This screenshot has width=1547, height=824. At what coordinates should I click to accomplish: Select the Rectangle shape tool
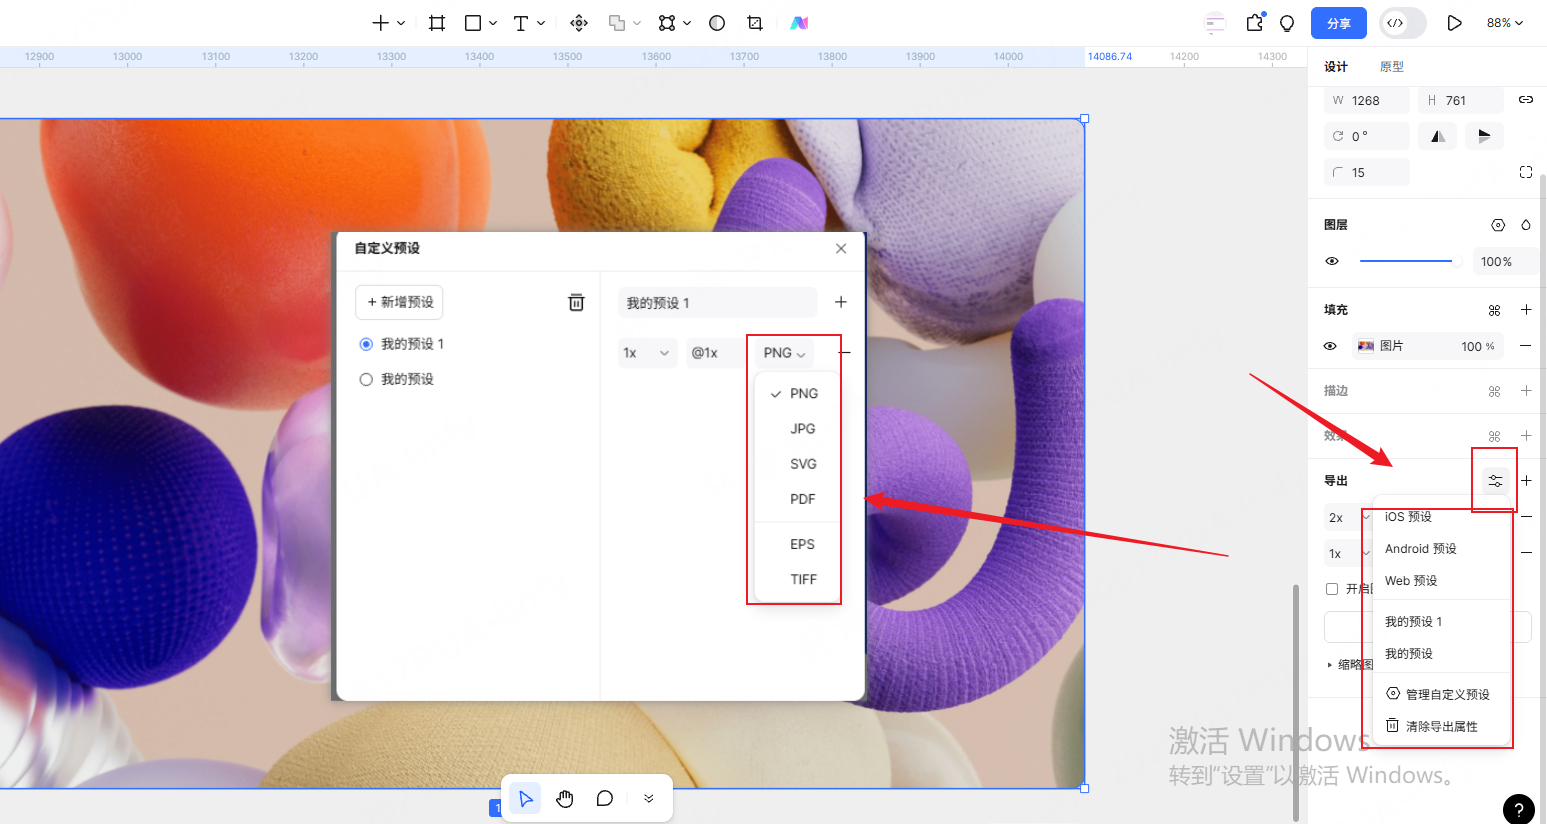point(473,23)
